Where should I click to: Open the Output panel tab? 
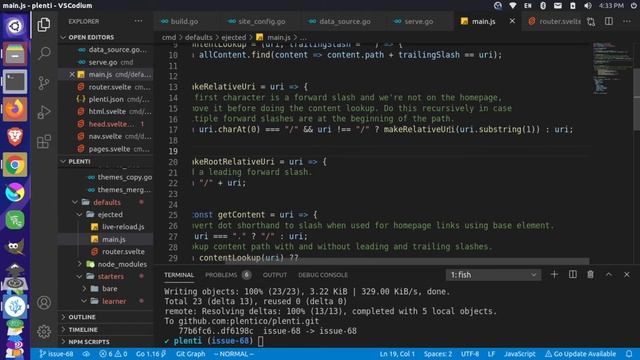coord(275,275)
